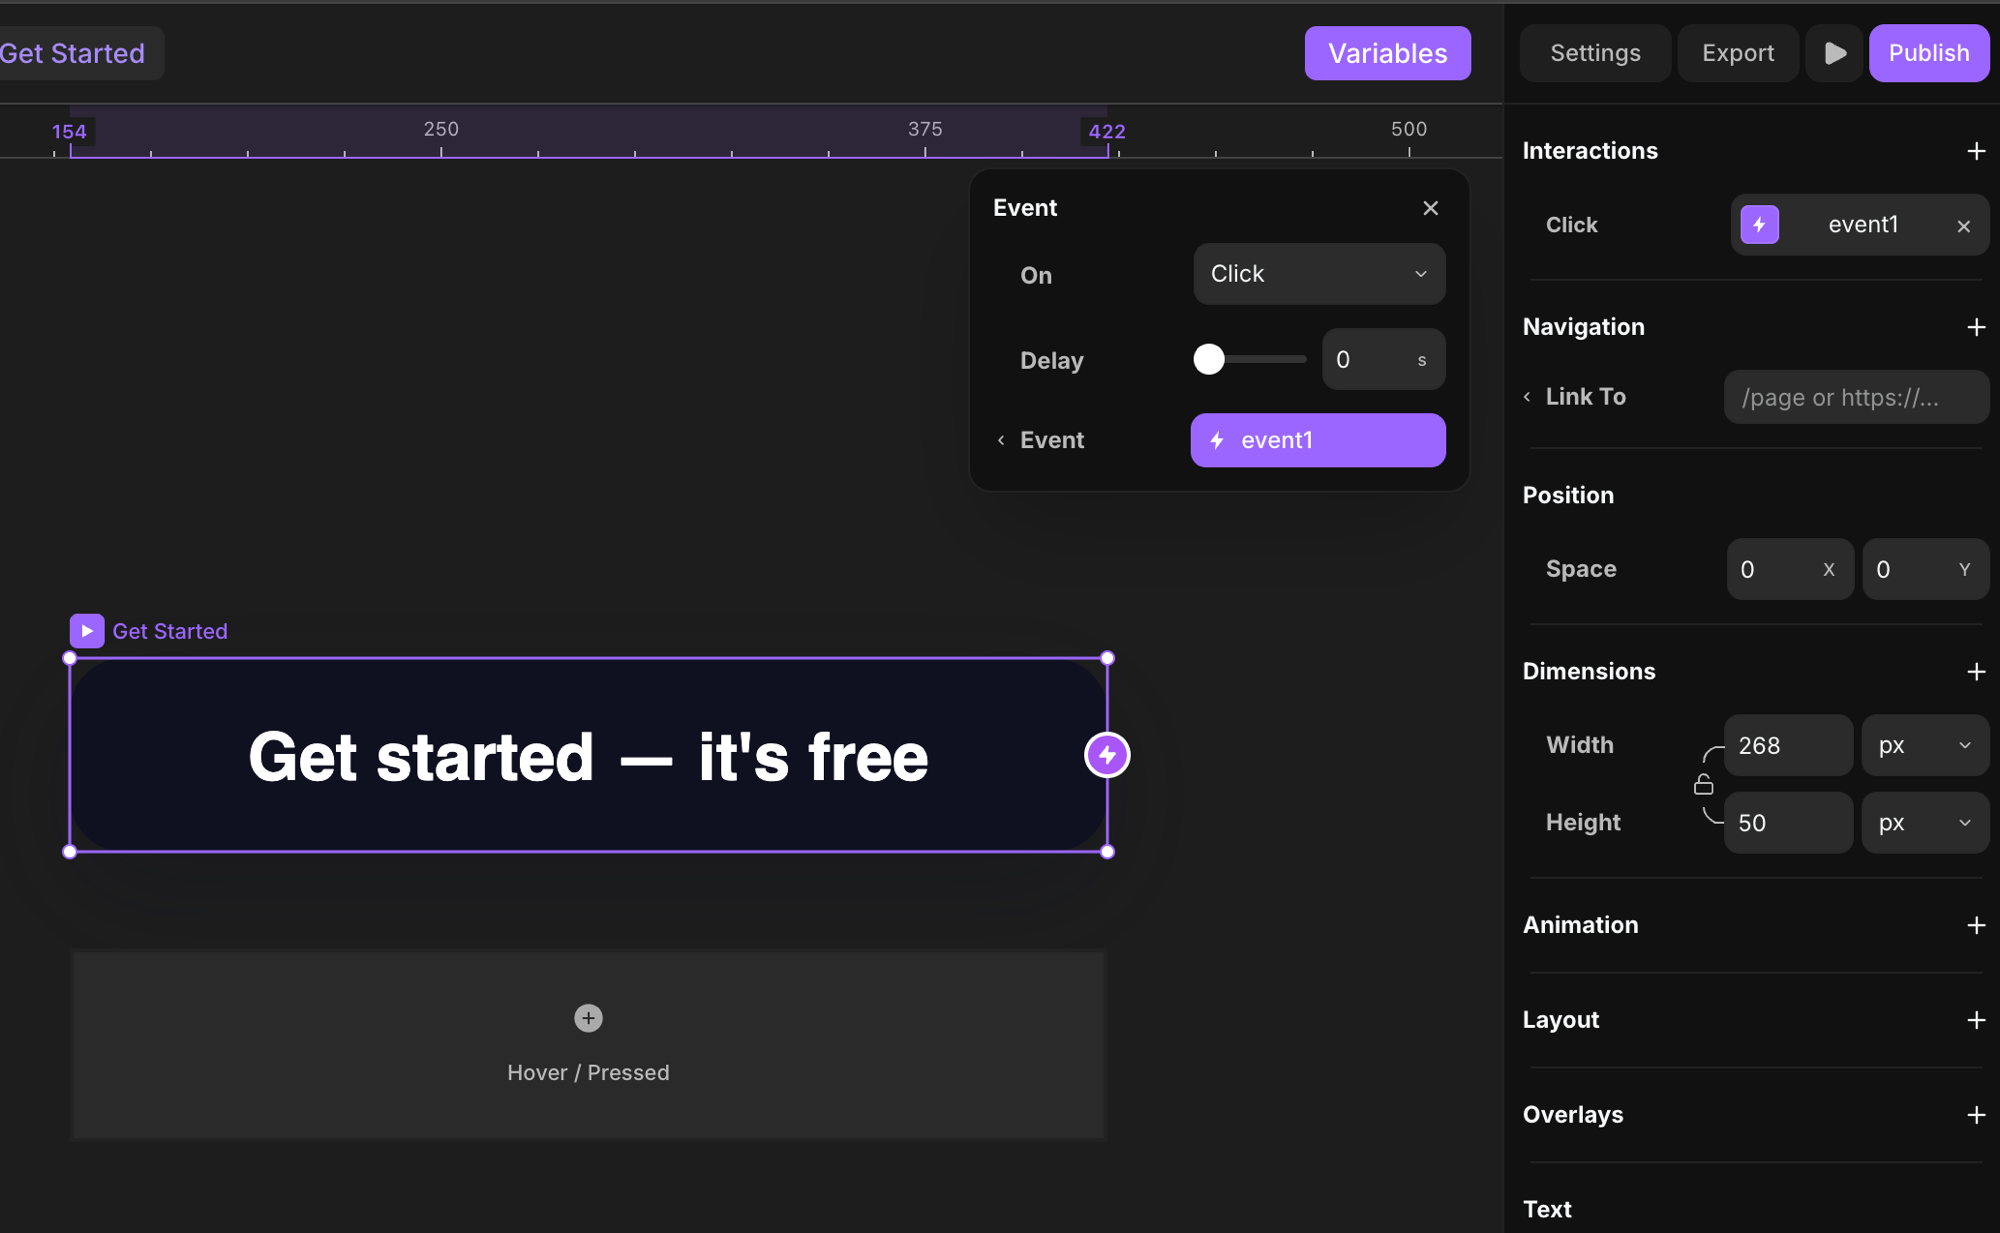Click the Navigation section heading
The height and width of the screenshot is (1233, 2000).
point(1583,327)
